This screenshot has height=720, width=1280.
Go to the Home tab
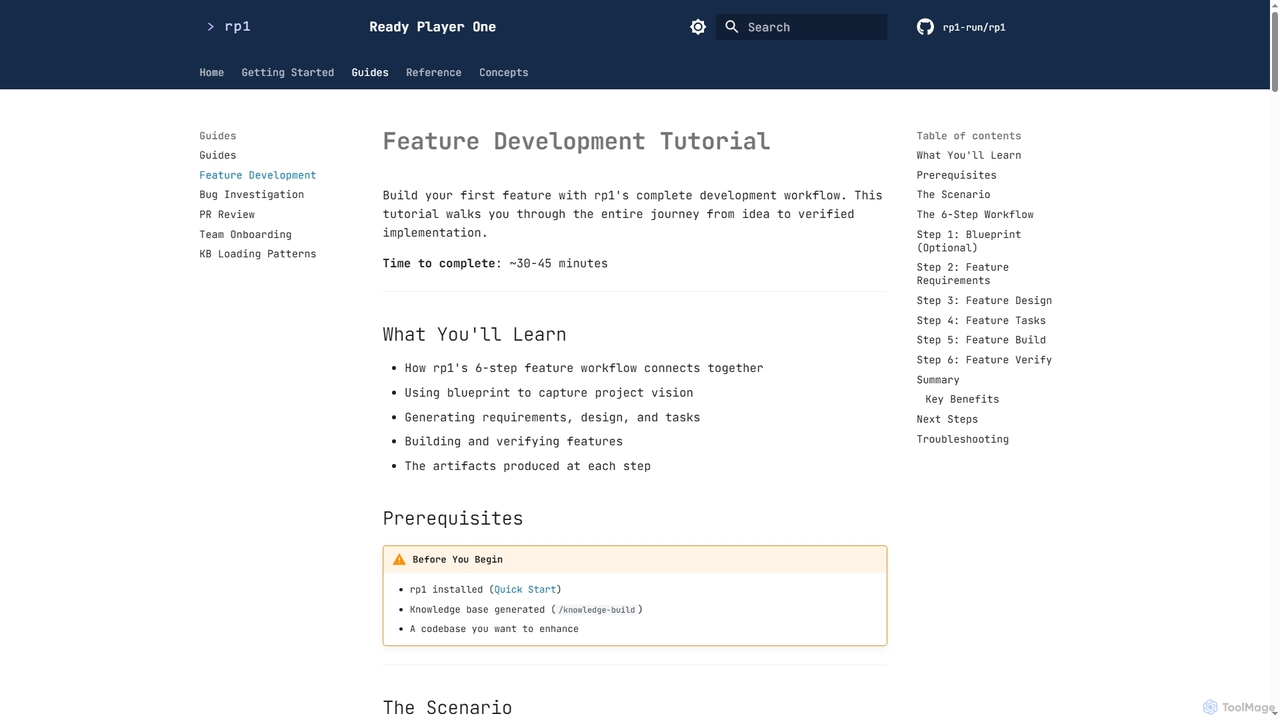tap(212, 73)
